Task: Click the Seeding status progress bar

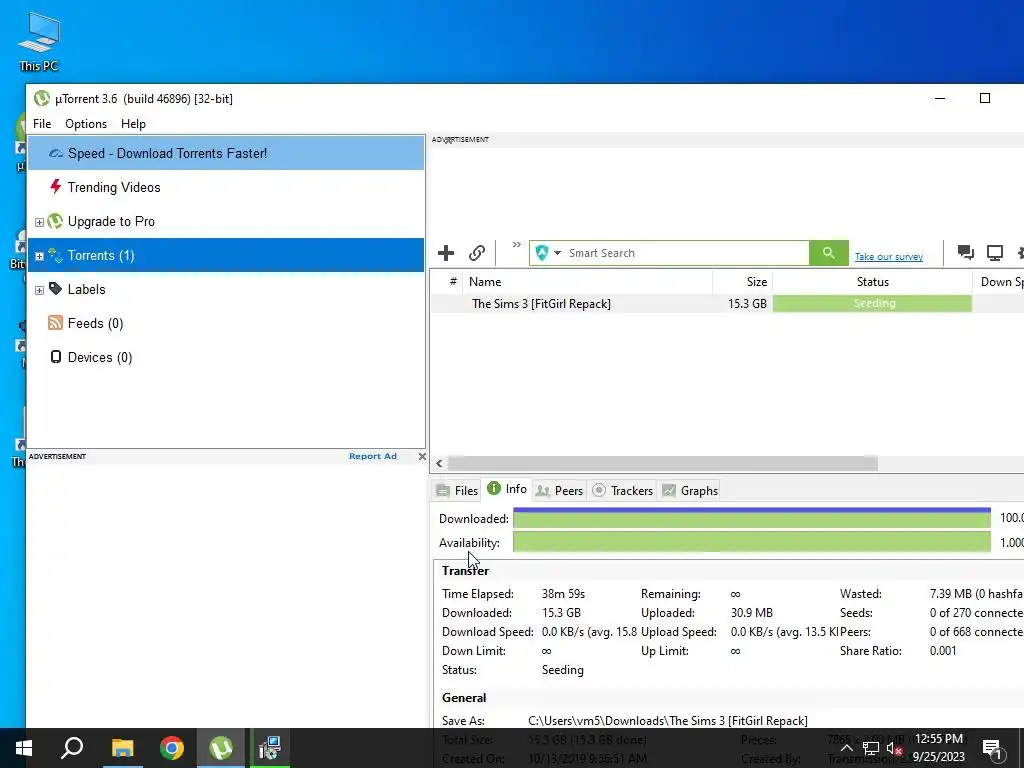Action: pos(872,304)
